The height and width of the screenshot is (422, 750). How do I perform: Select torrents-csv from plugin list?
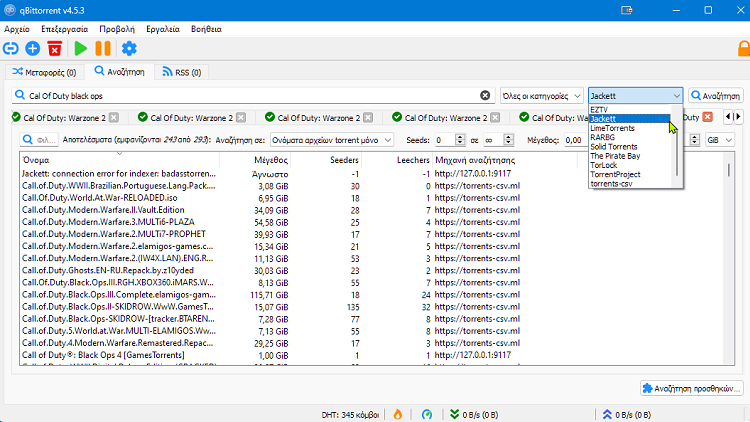(x=632, y=183)
